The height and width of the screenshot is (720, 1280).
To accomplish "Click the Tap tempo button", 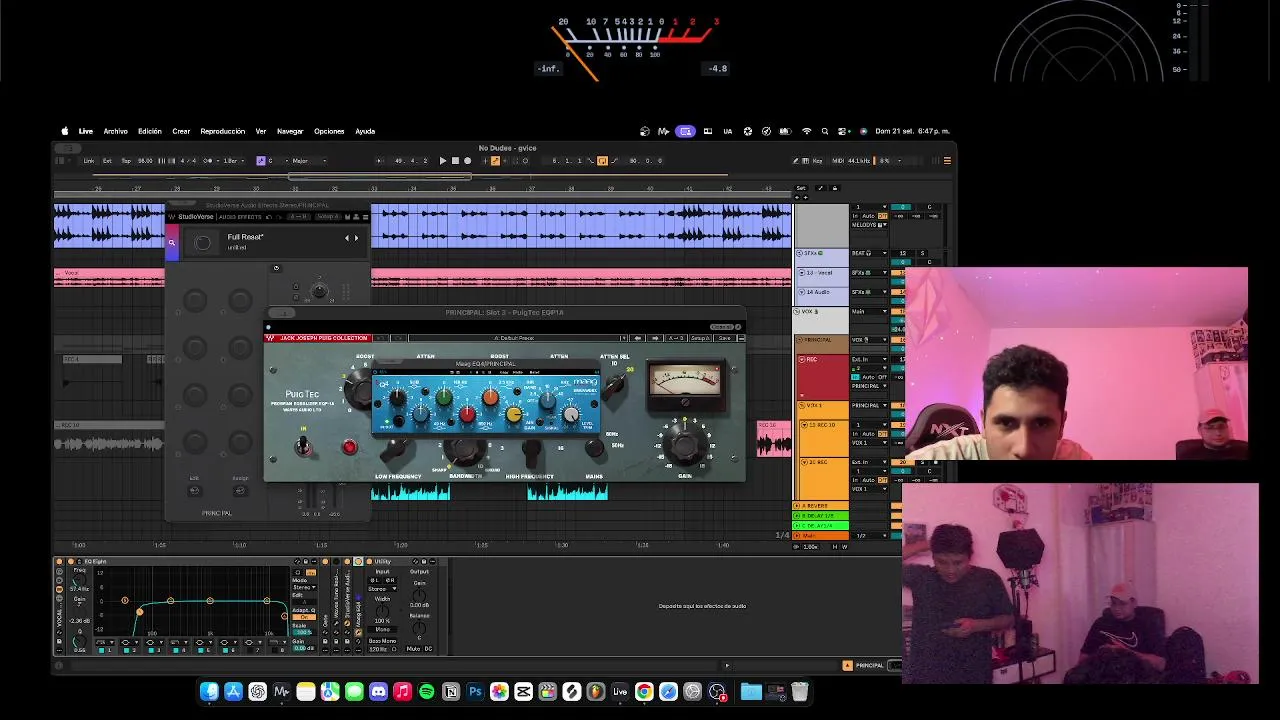I will click(x=126, y=160).
